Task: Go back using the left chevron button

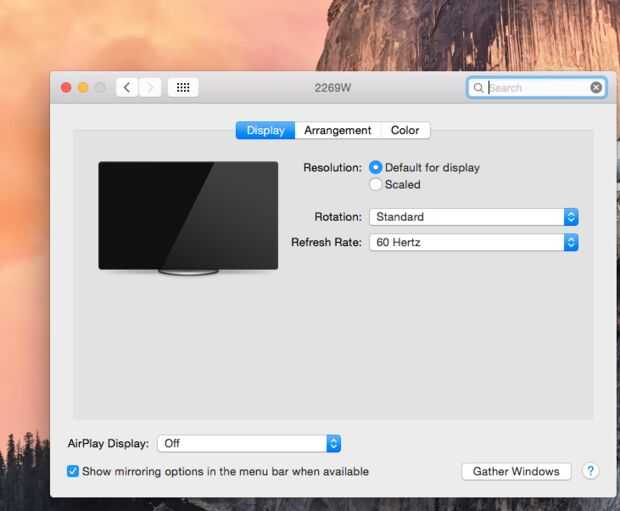Action: pyautogui.click(x=127, y=87)
